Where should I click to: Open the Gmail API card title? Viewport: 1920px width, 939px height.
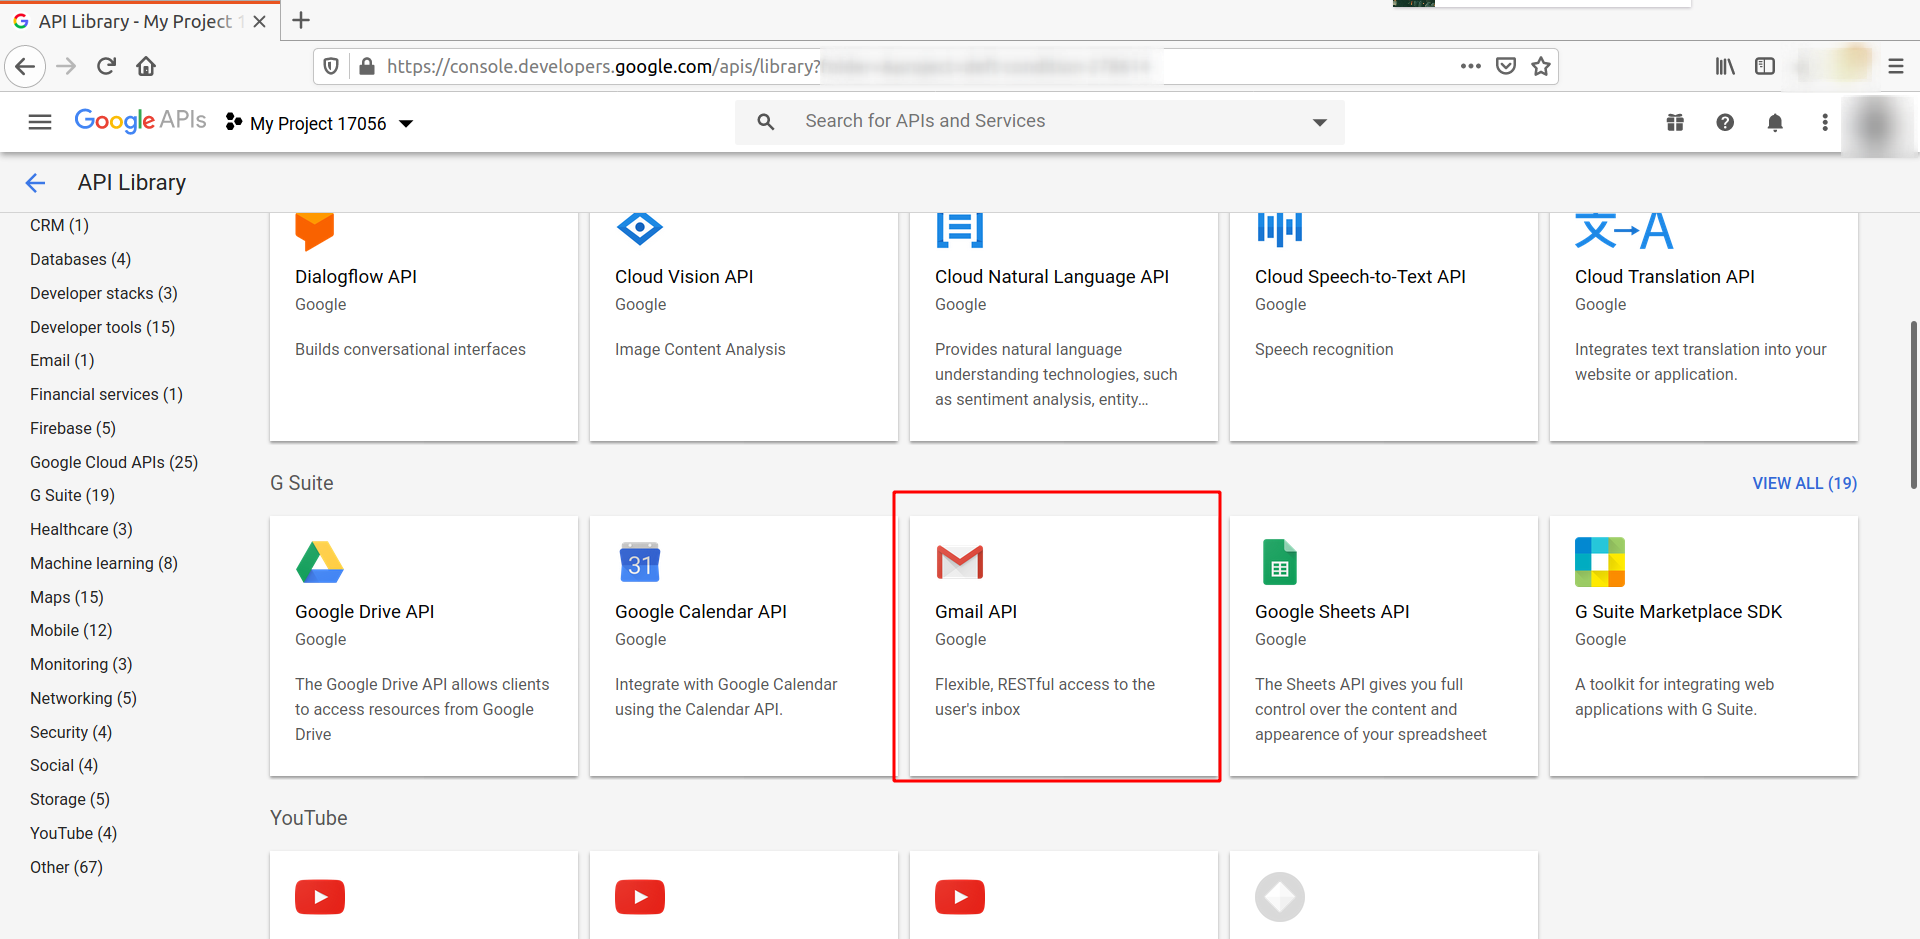[x=976, y=612]
